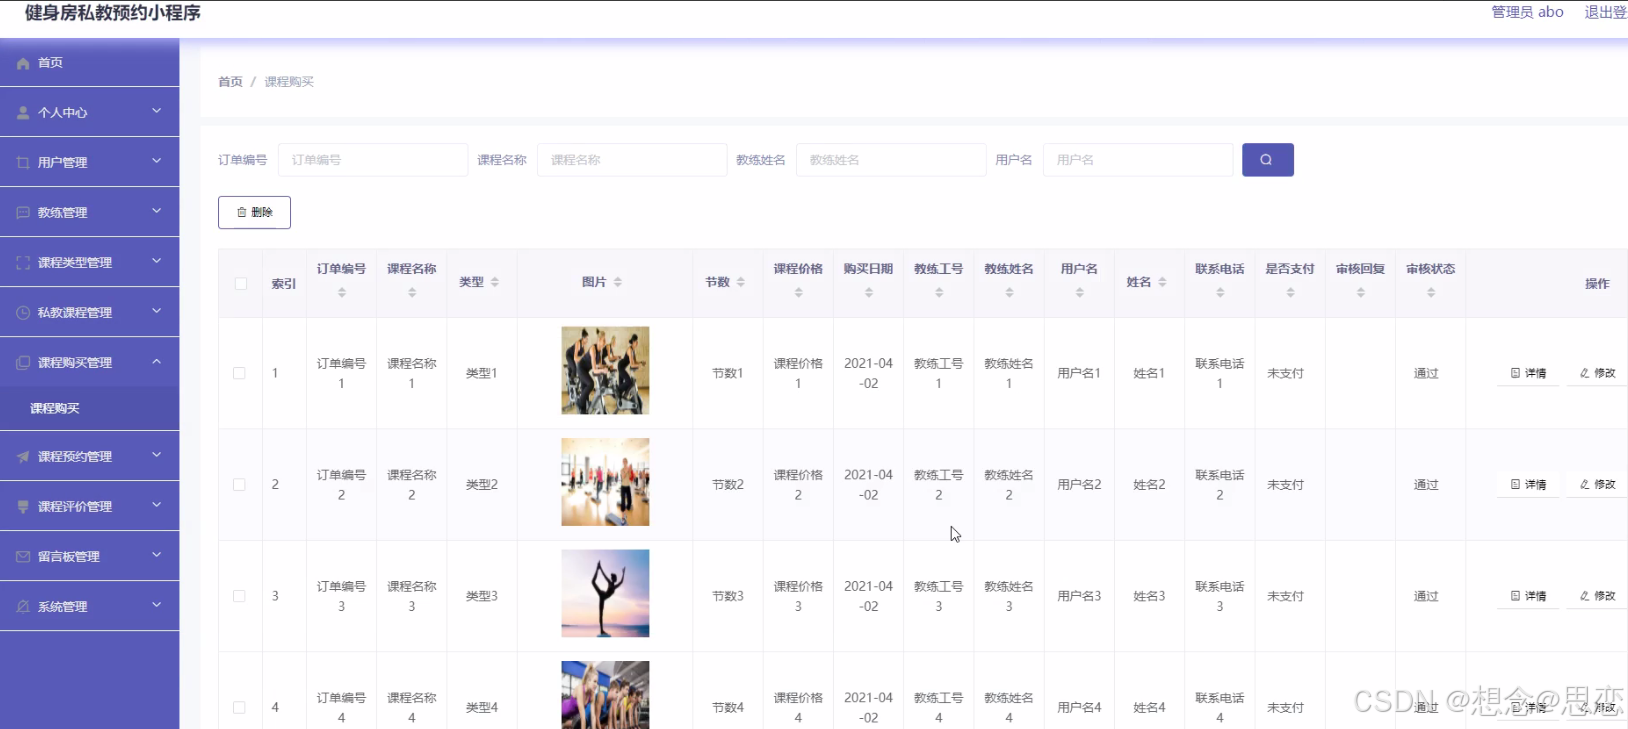Sort by 审核状态 column arrows
Screen dimensions: 1628x729
[x=1431, y=293]
